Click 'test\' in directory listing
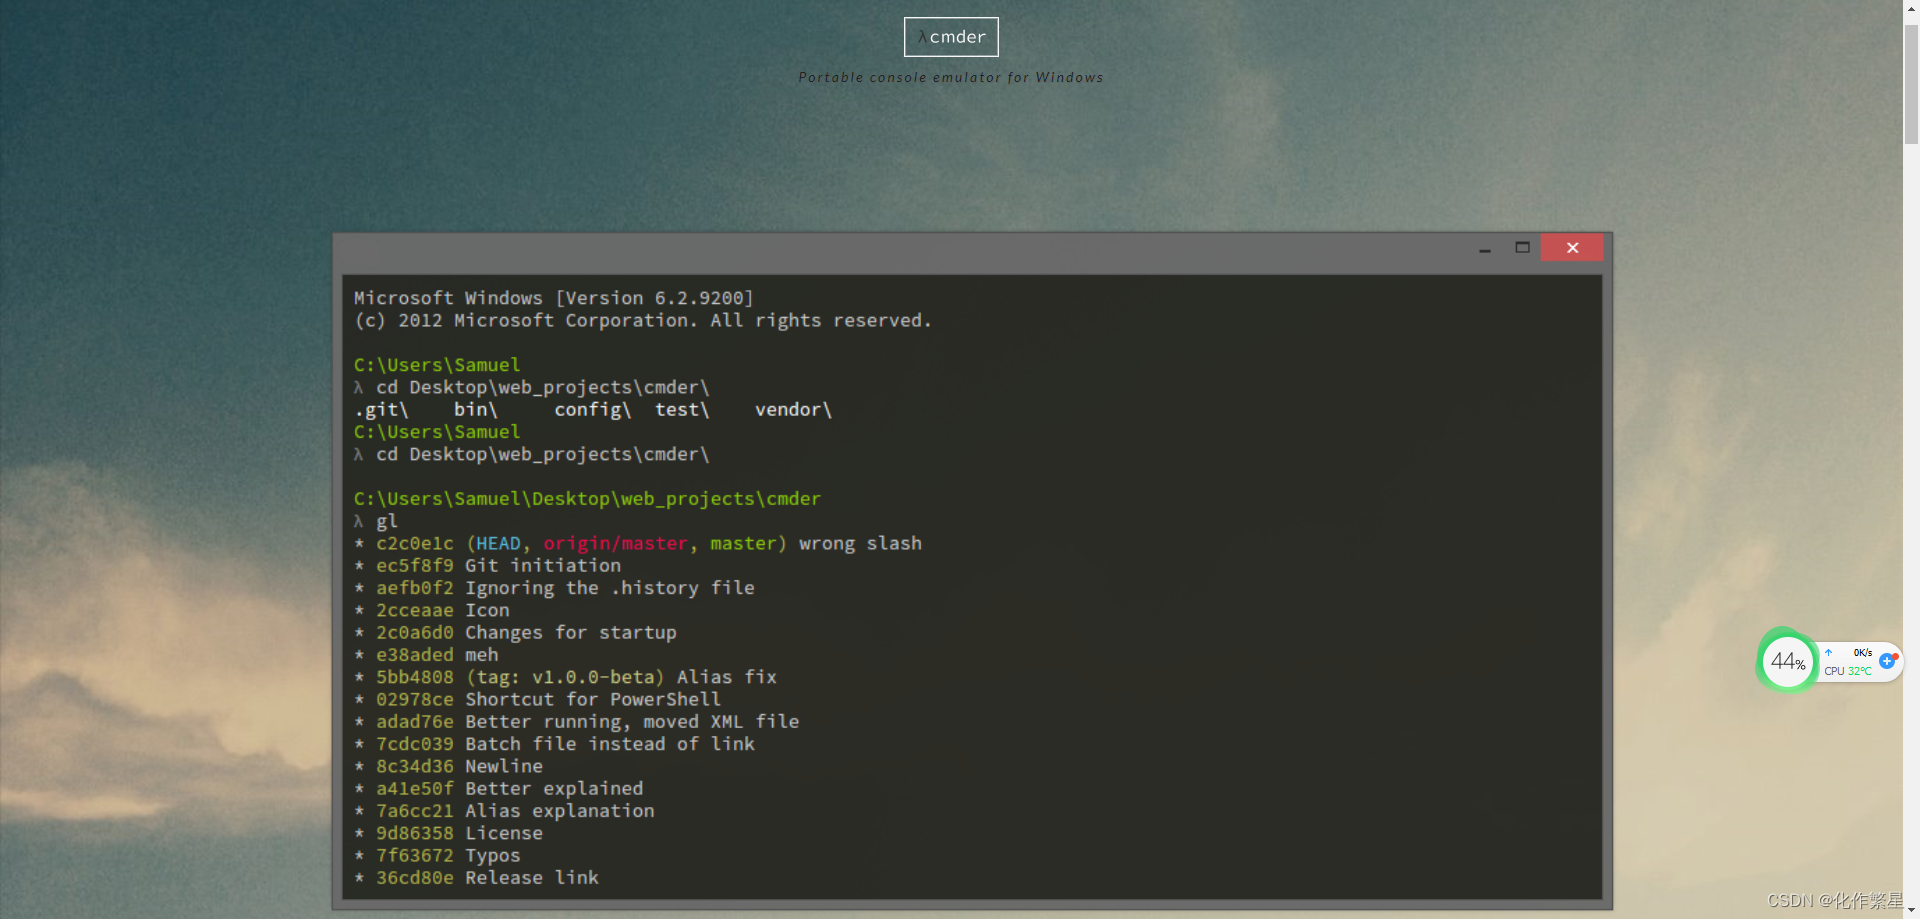Image resolution: width=1920 pixels, height=919 pixels. (x=682, y=410)
